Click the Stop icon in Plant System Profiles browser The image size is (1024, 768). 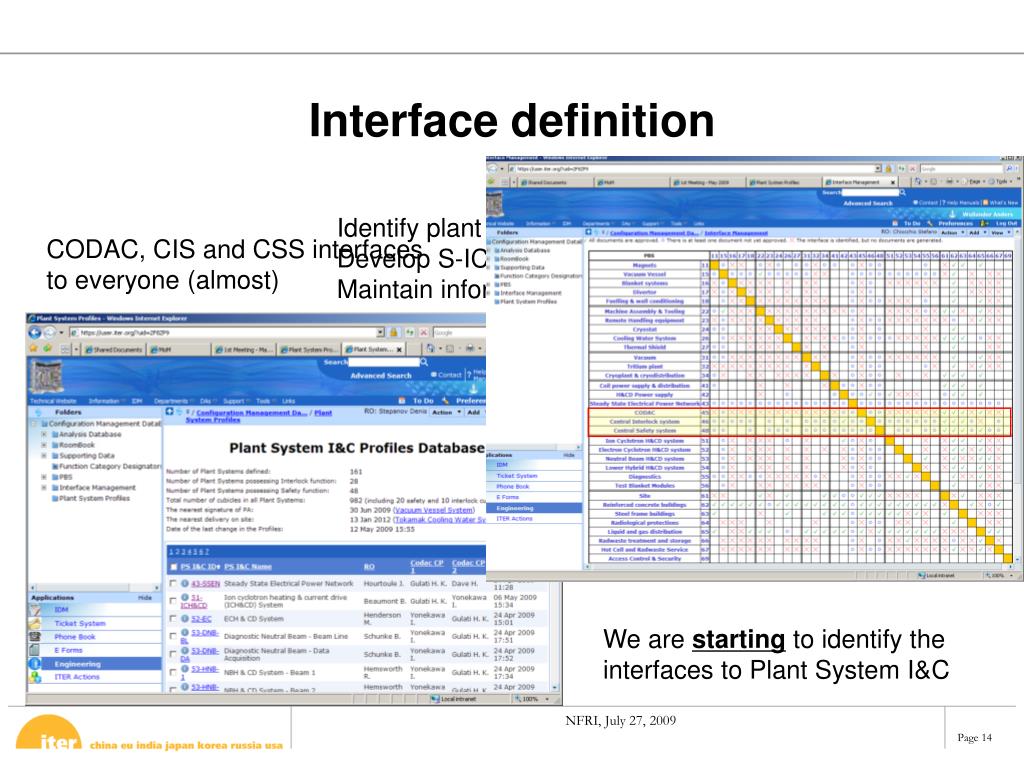coord(423,332)
